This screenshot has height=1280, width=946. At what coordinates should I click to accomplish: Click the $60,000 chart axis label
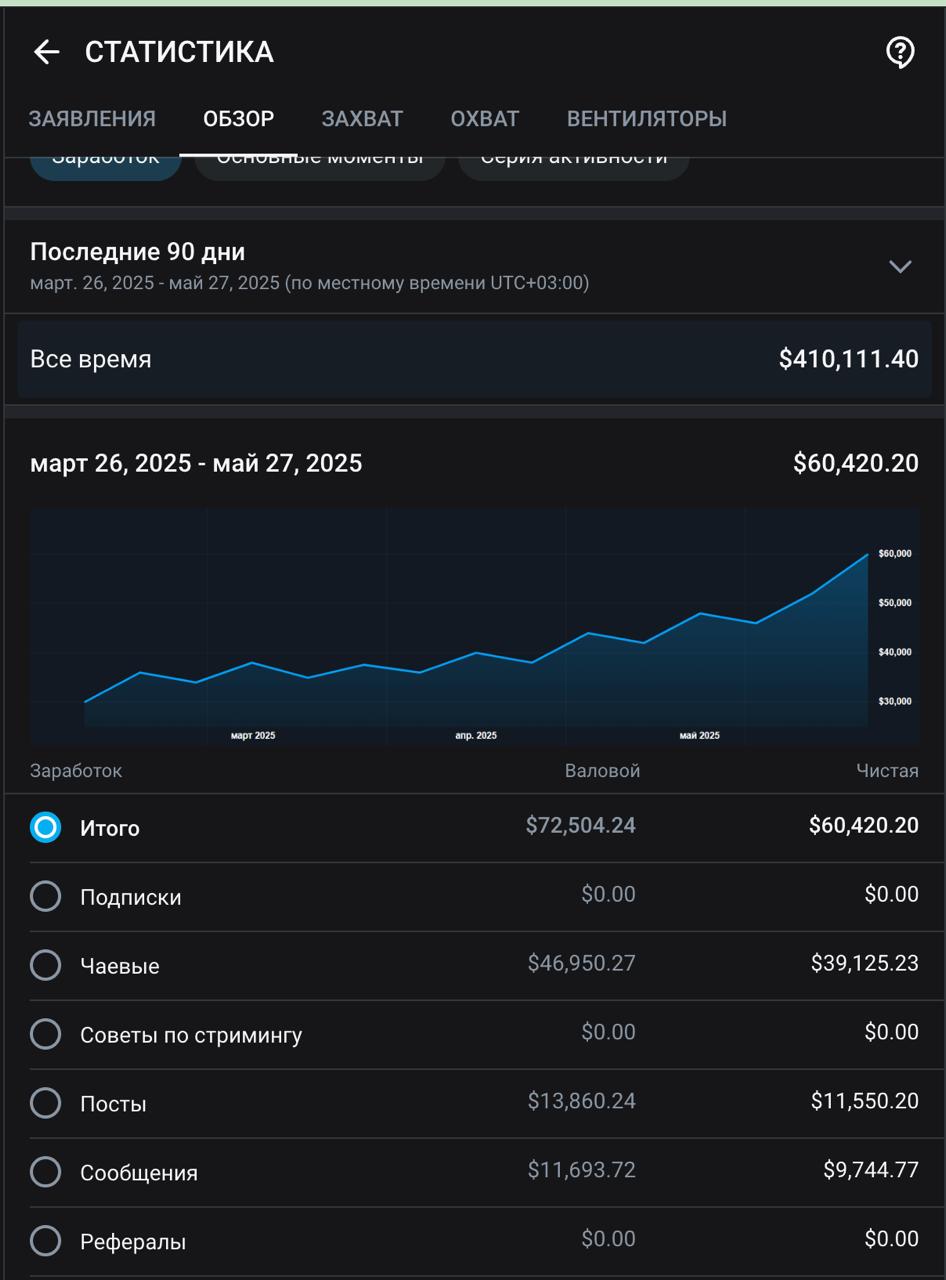click(x=895, y=553)
